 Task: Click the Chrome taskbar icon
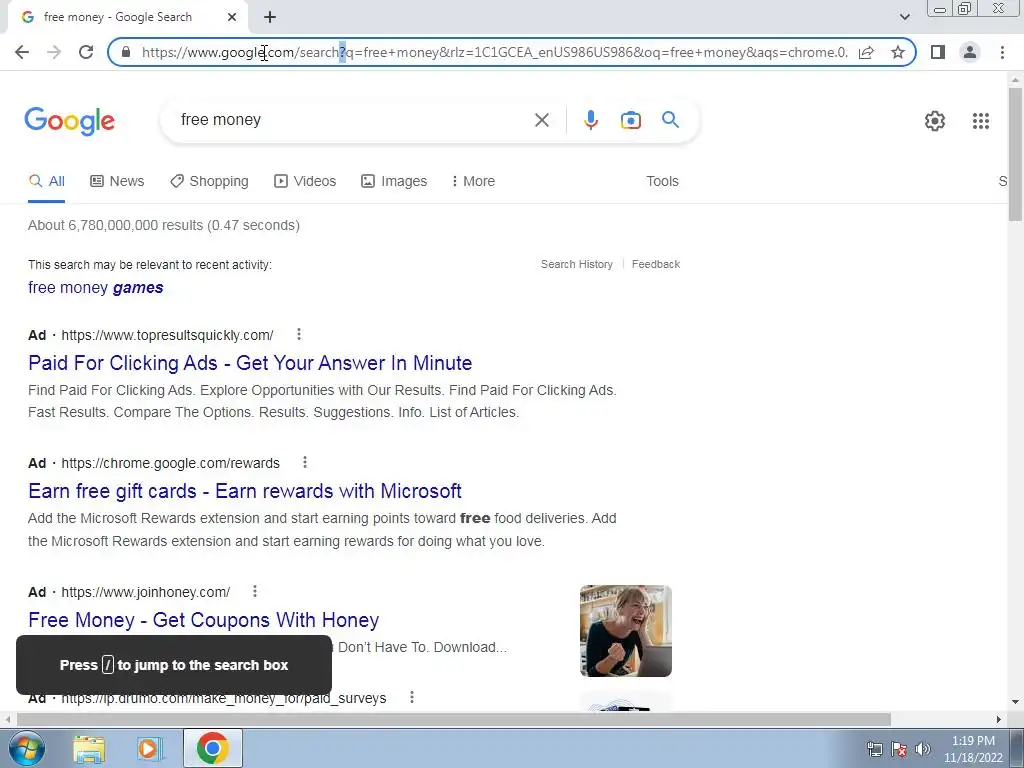point(212,748)
